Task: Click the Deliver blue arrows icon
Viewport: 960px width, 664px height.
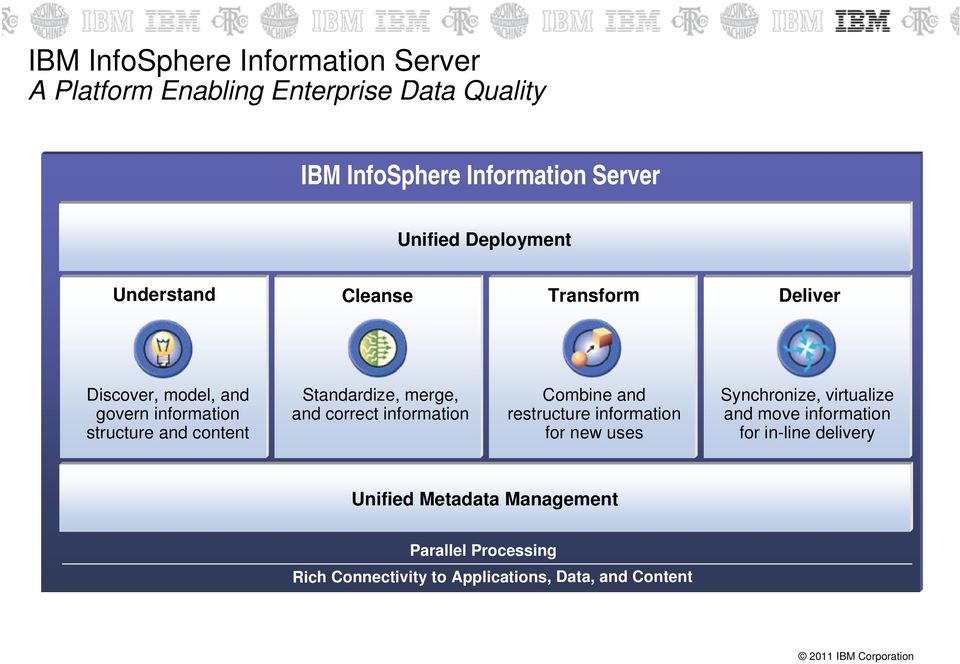Action: point(806,348)
